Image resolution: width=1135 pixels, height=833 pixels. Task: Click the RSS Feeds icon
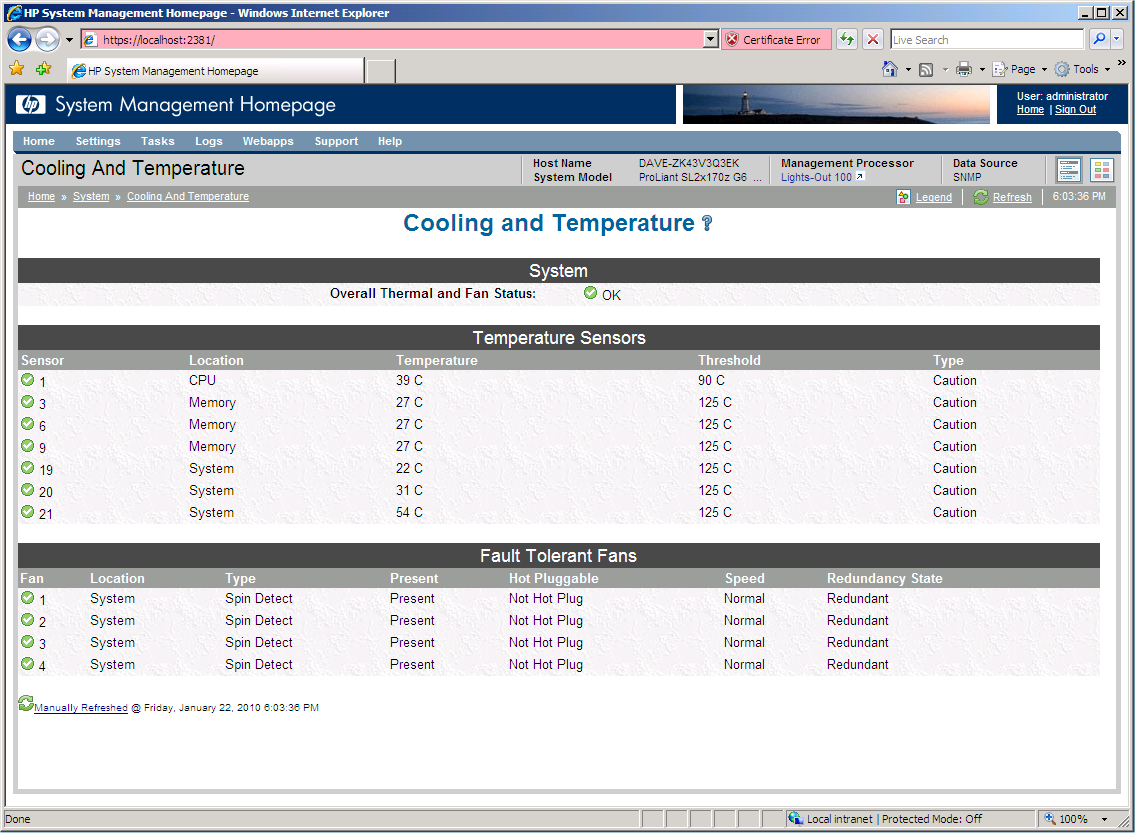(x=926, y=69)
